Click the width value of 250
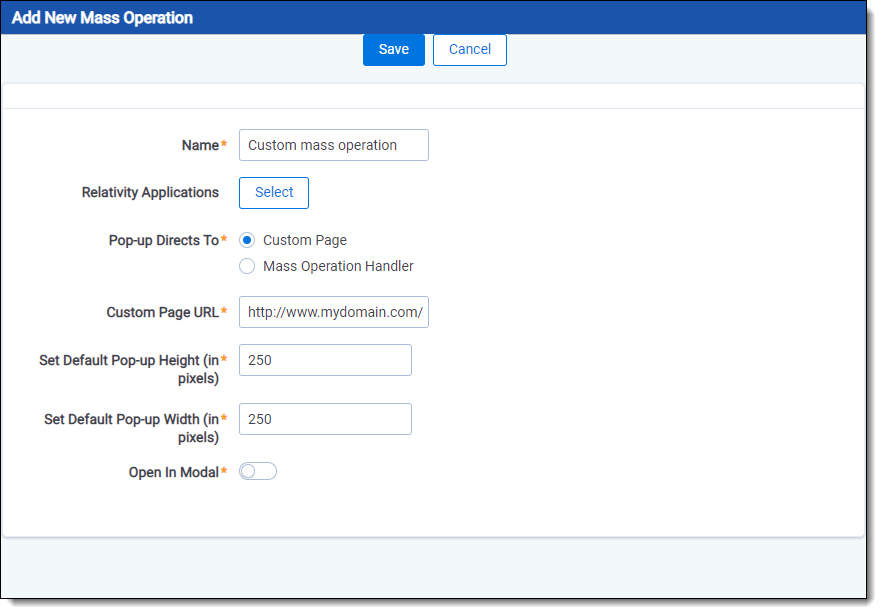882x614 pixels. (260, 419)
